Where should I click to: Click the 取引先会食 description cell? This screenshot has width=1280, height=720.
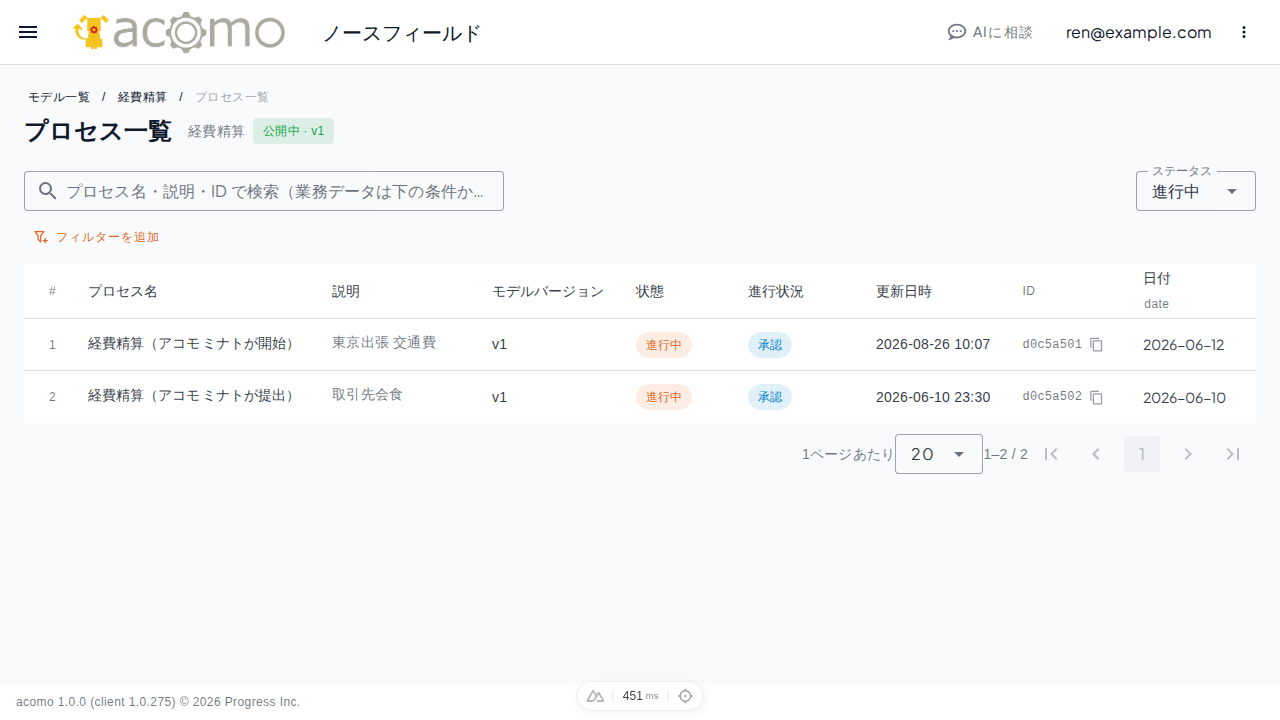(x=367, y=394)
